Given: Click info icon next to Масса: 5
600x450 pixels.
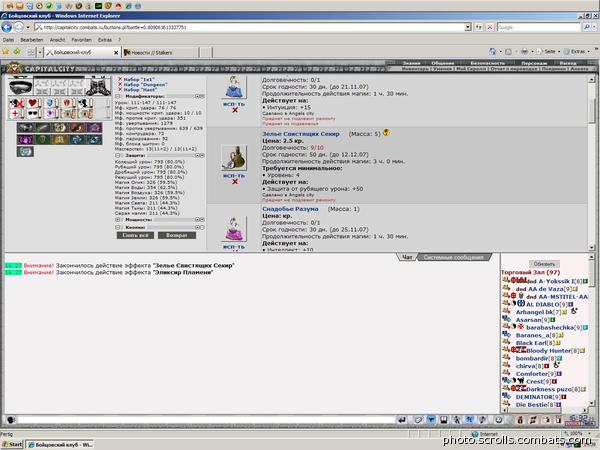Looking at the screenshot, I should [x=386, y=133].
